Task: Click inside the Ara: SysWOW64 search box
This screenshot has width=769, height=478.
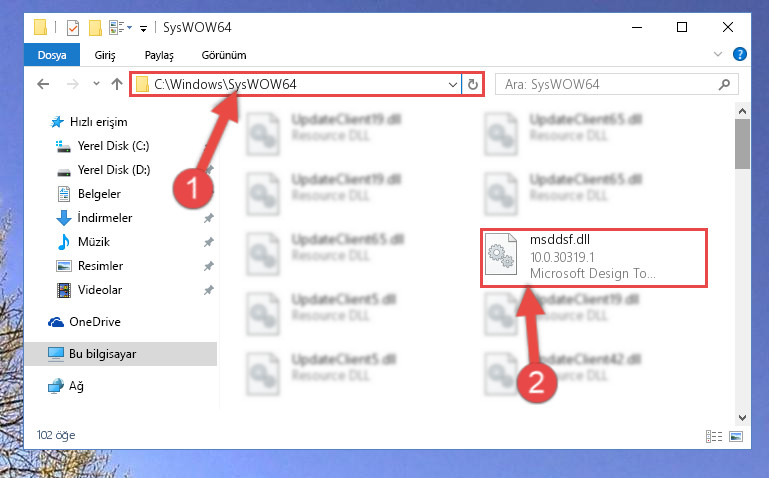Action: pyautogui.click(x=608, y=84)
